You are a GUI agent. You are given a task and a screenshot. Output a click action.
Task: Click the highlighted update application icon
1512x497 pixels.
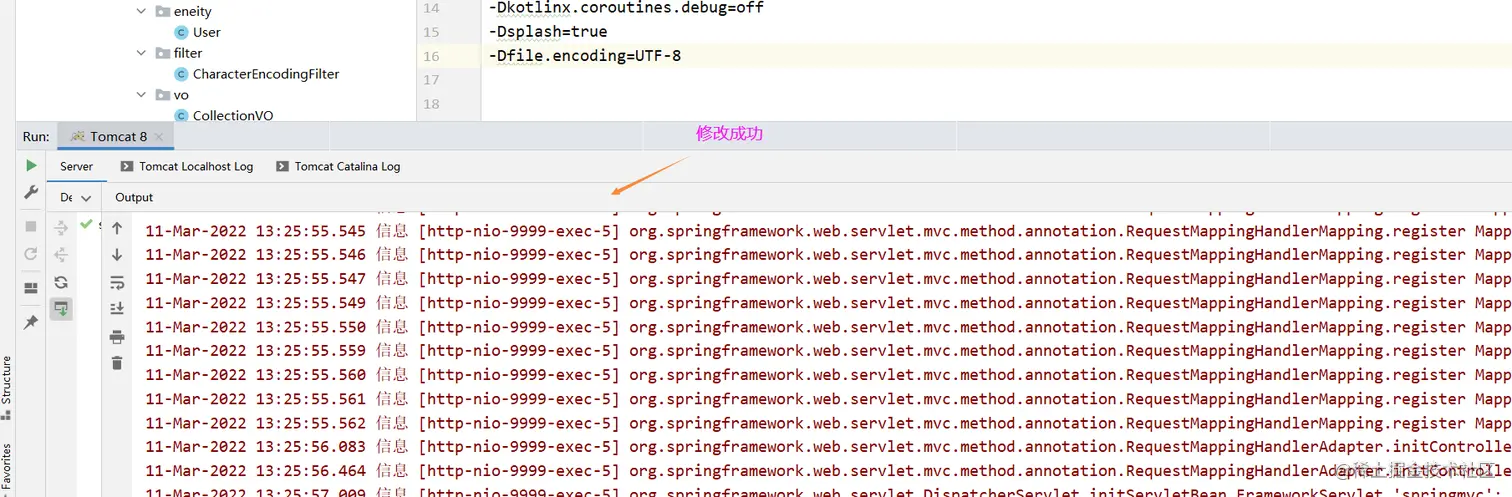point(61,309)
